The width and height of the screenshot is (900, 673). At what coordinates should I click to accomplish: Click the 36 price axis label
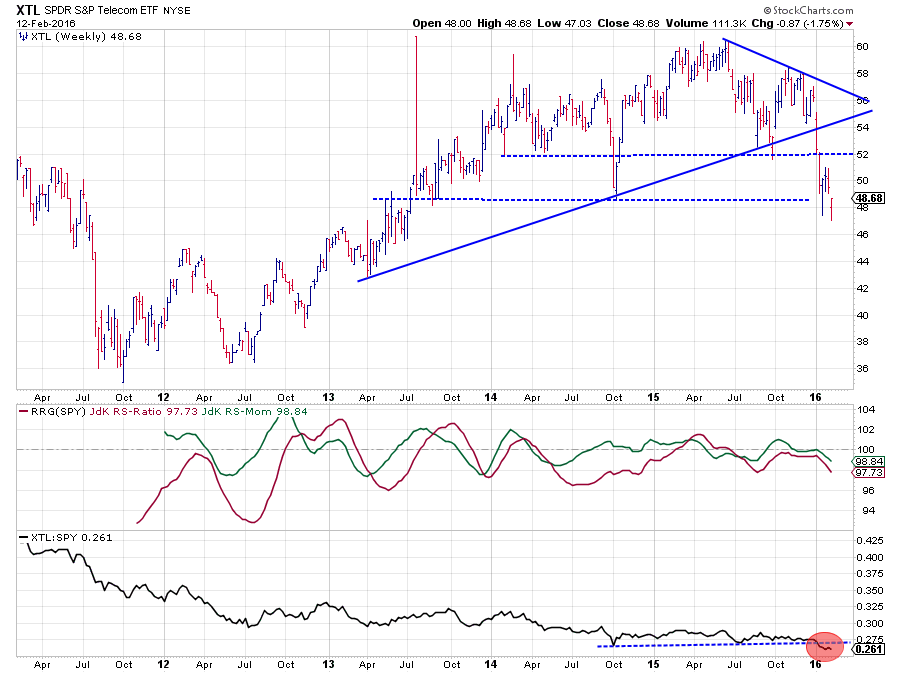tap(862, 369)
